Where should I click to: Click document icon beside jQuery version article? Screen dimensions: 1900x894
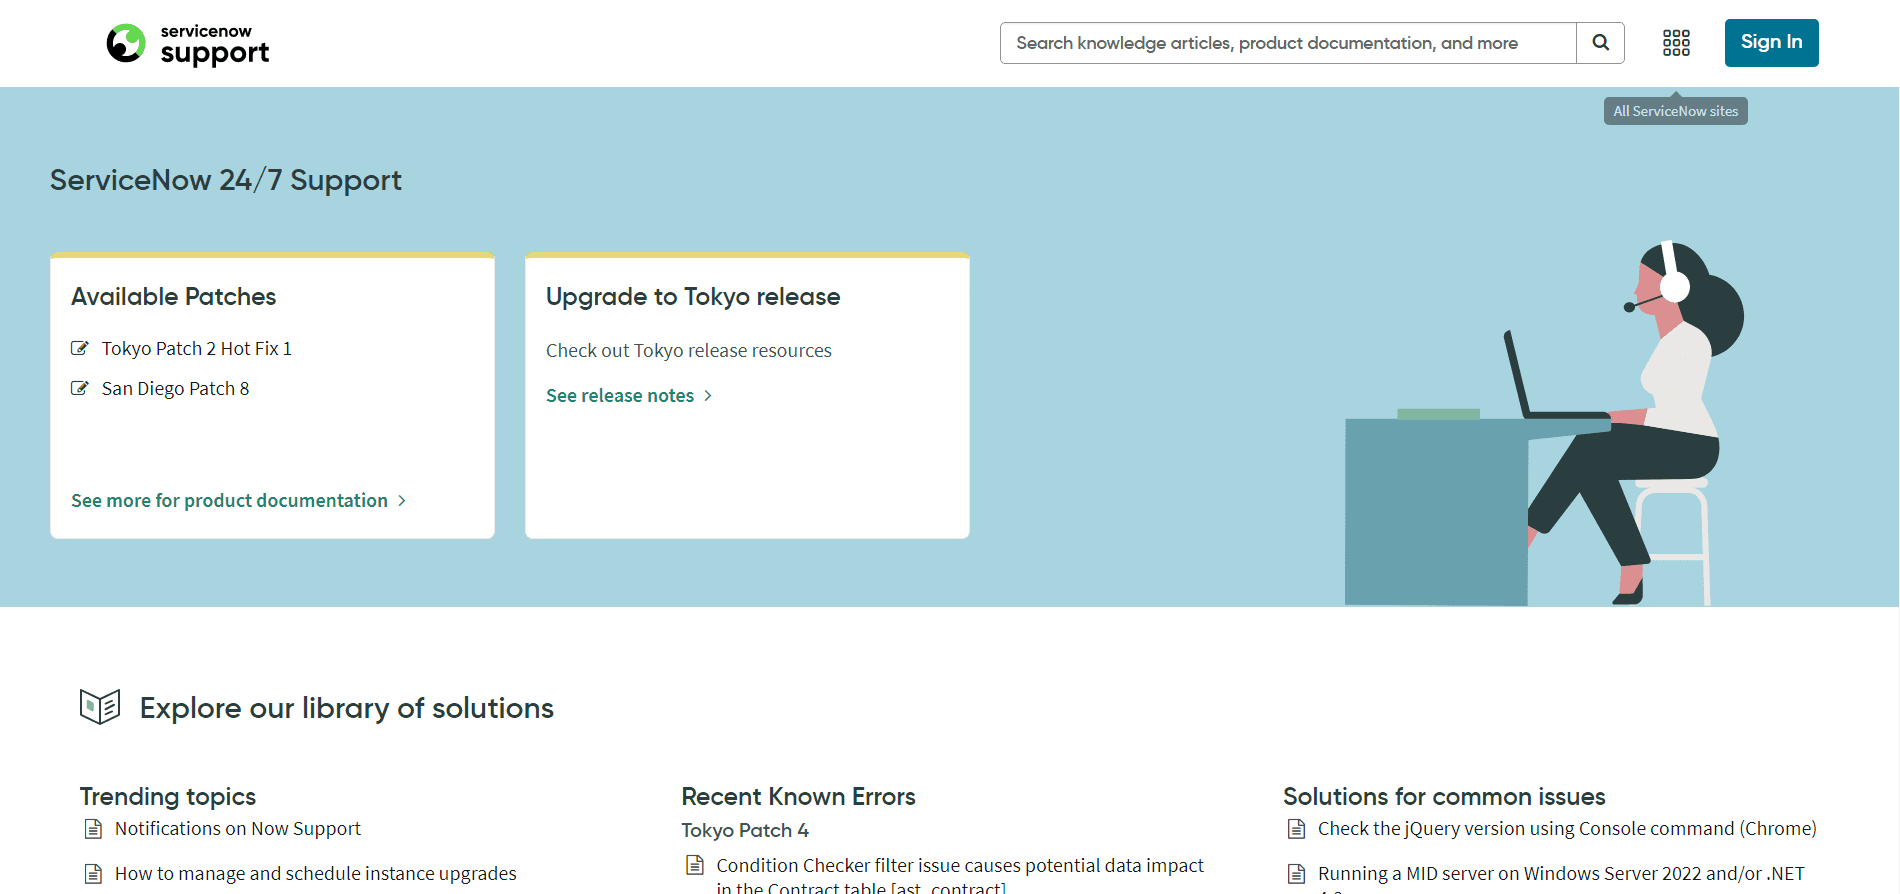(1297, 829)
